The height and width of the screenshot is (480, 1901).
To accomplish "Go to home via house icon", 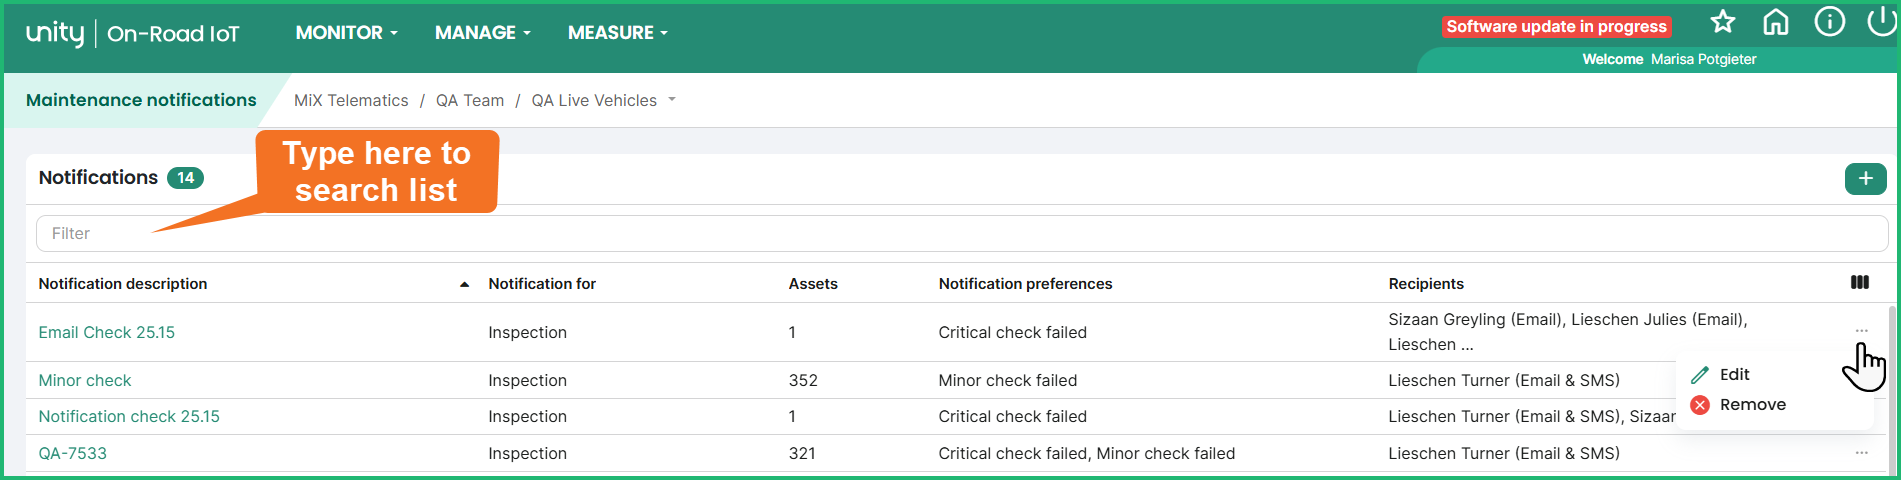I will [x=1776, y=22].
